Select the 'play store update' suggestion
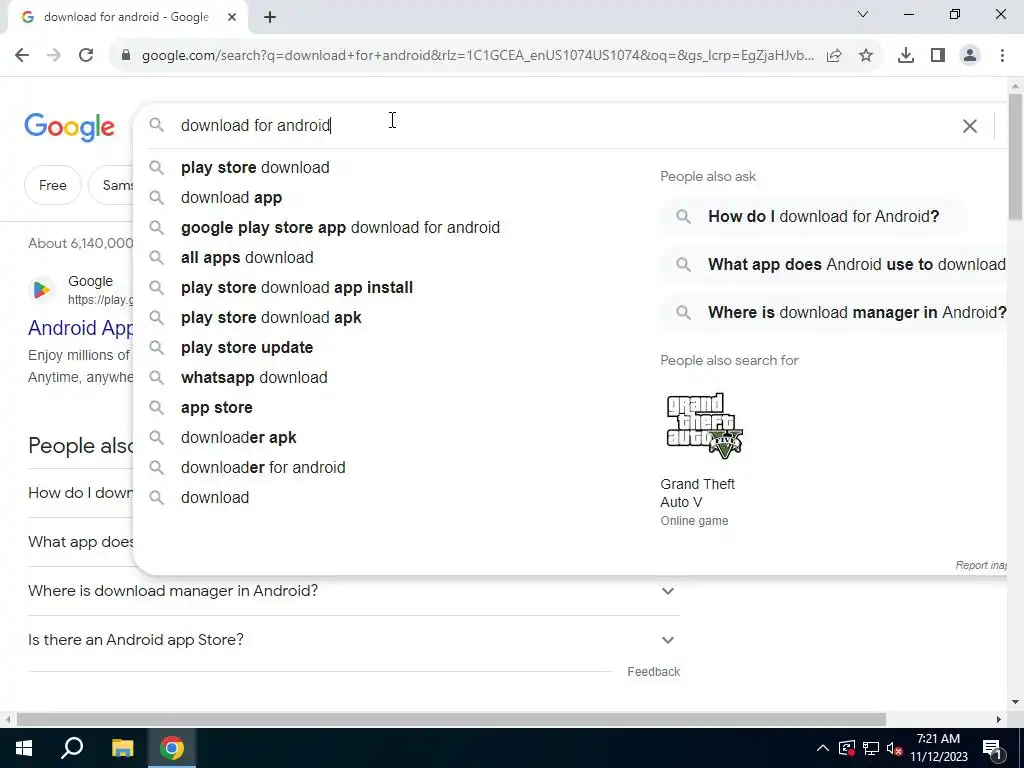Viewport: 1024px width, 768px height. [247, 348]
